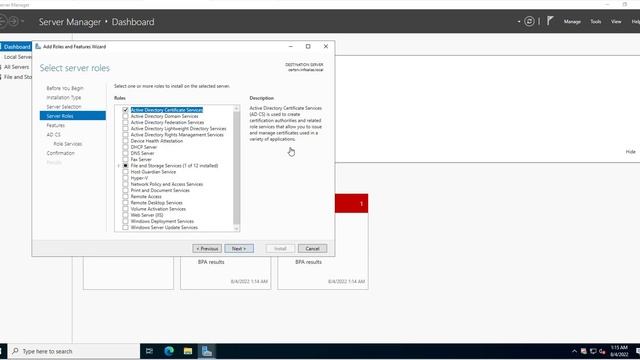Viewport: 640px width, 360px height.
Task: Go to Role Services wizard step
Action: point(68,144)
